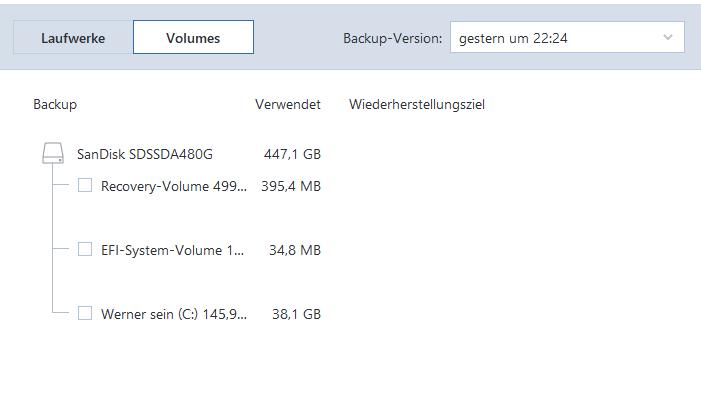Click the Recovery-Volume 499... label
The height and width of the screenshot is (395, 701).
tap(173, 186)
